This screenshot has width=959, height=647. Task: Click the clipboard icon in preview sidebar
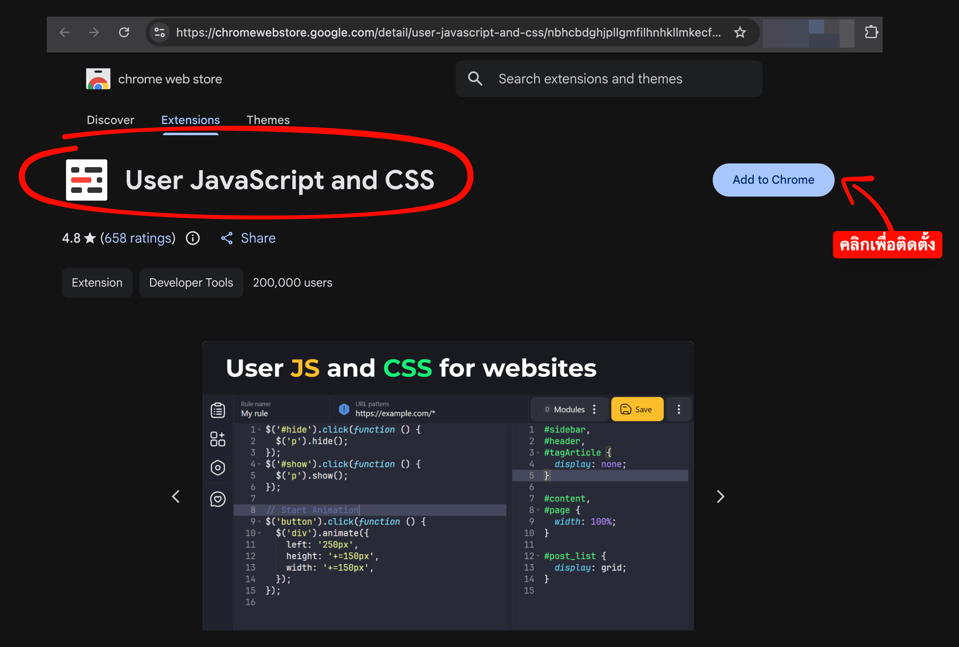(218, 410)
